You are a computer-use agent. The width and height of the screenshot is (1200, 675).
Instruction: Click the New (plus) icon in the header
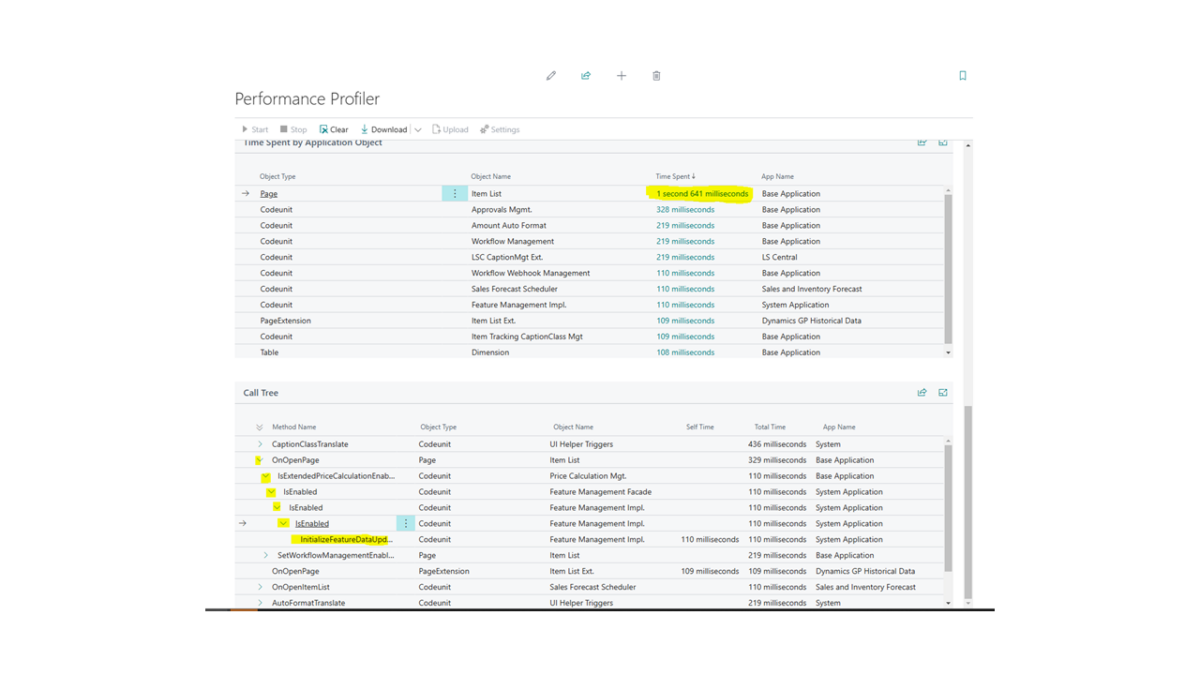point(621,75)
